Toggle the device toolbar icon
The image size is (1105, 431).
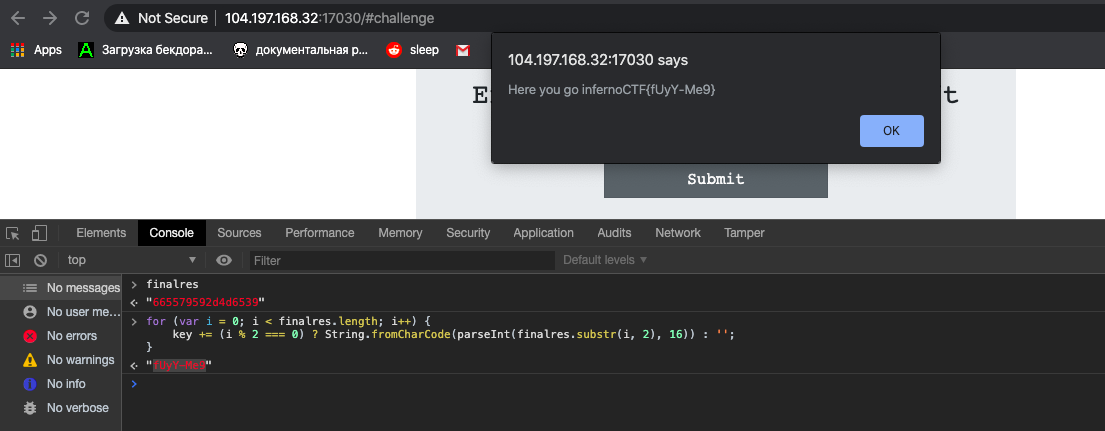coord(39,233)
